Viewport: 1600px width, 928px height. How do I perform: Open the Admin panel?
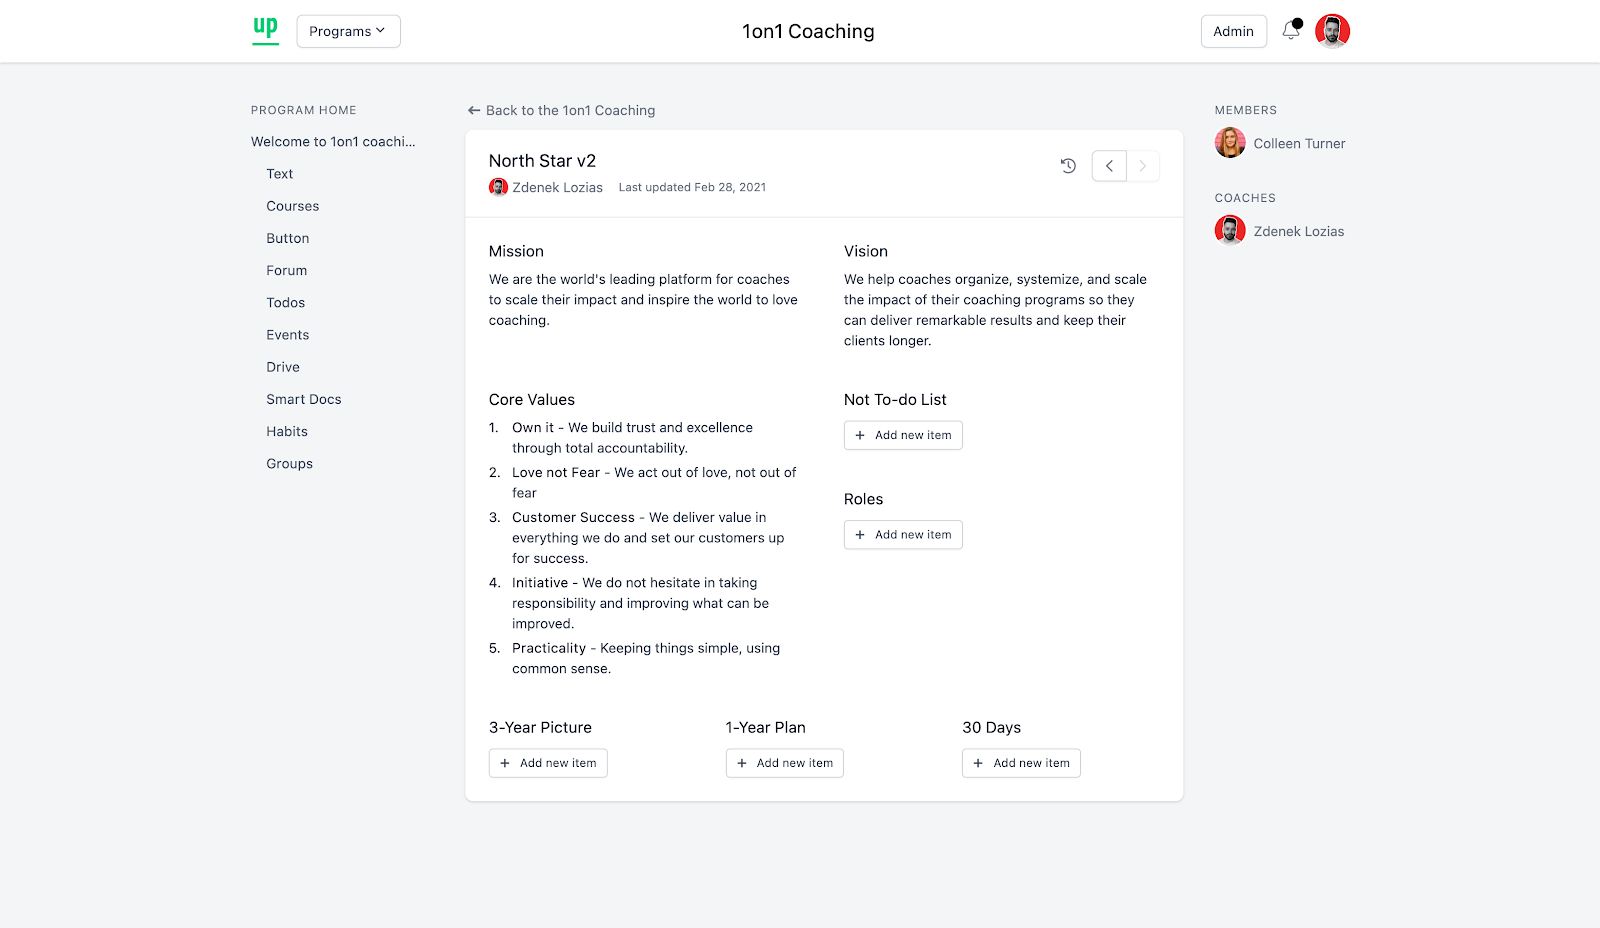coord(1233,31)
